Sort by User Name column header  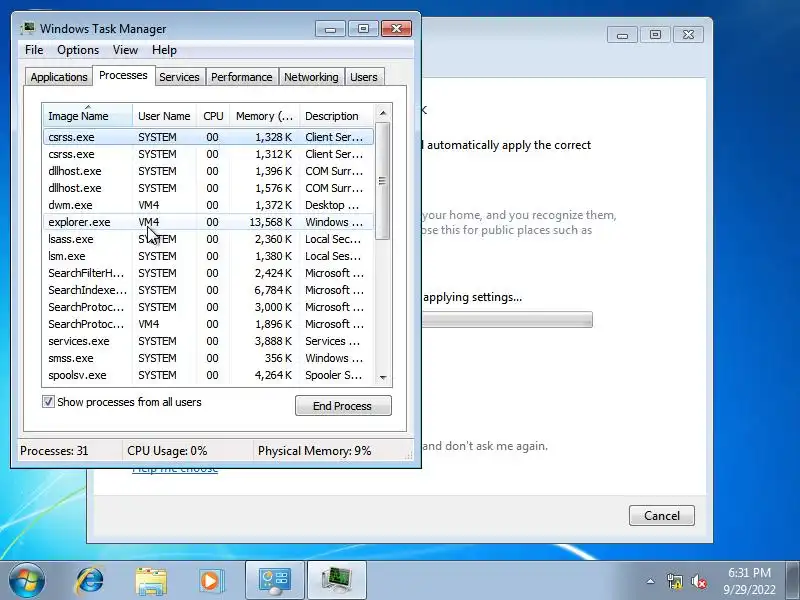(x=164, y=116)
